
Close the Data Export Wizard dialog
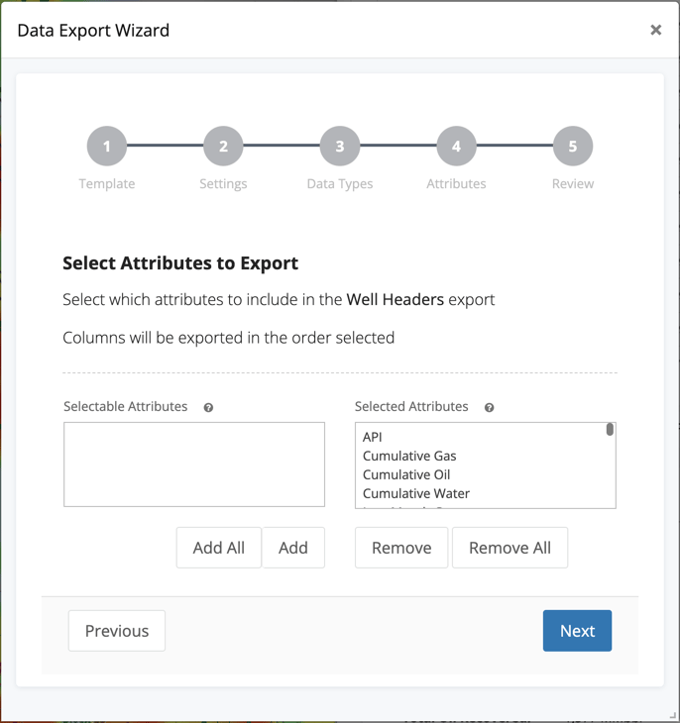[x=656, y=30]
